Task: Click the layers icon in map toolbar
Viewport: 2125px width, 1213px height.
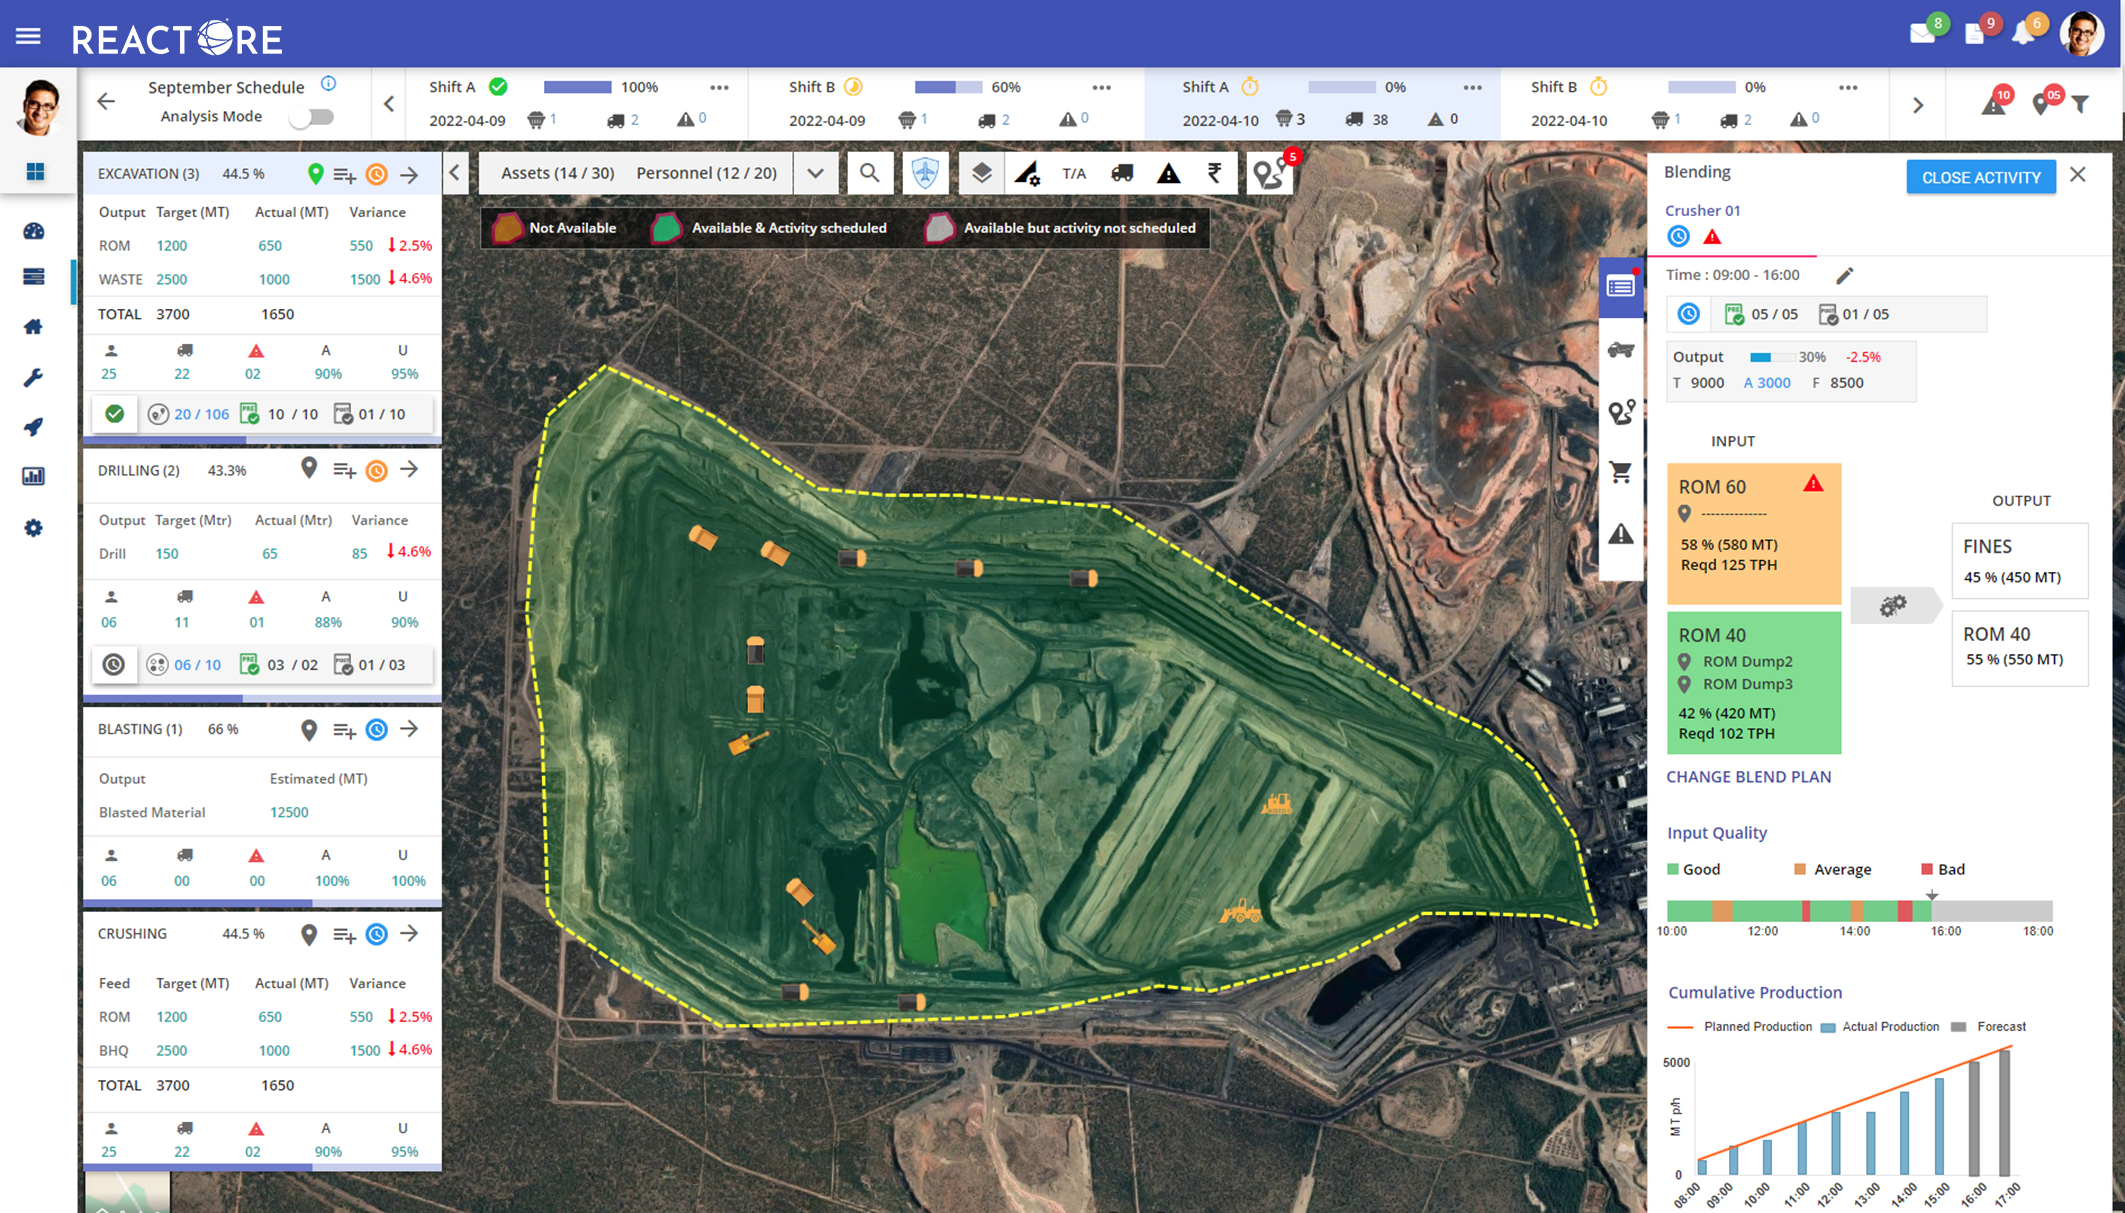Action: pos(981,173)
